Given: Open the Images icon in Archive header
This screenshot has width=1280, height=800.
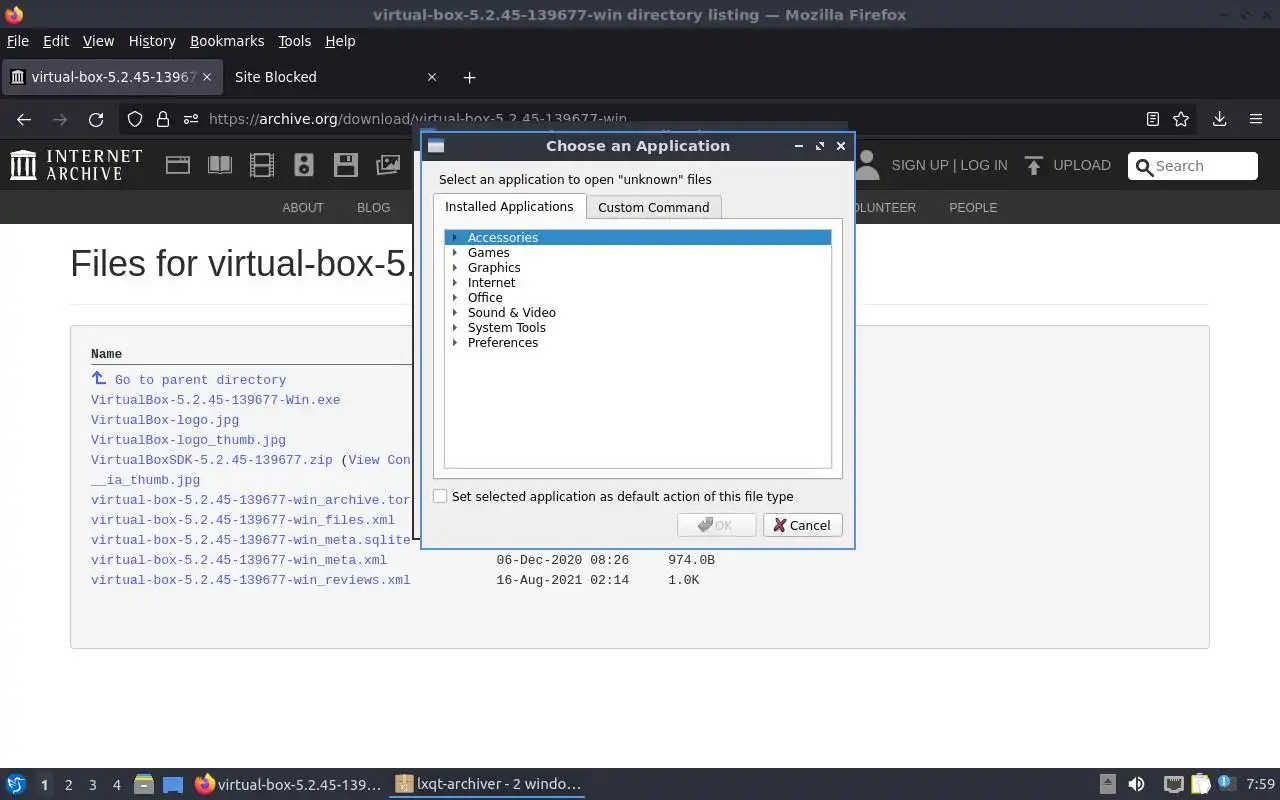Looking at the screenshot, I should [388, 165].
